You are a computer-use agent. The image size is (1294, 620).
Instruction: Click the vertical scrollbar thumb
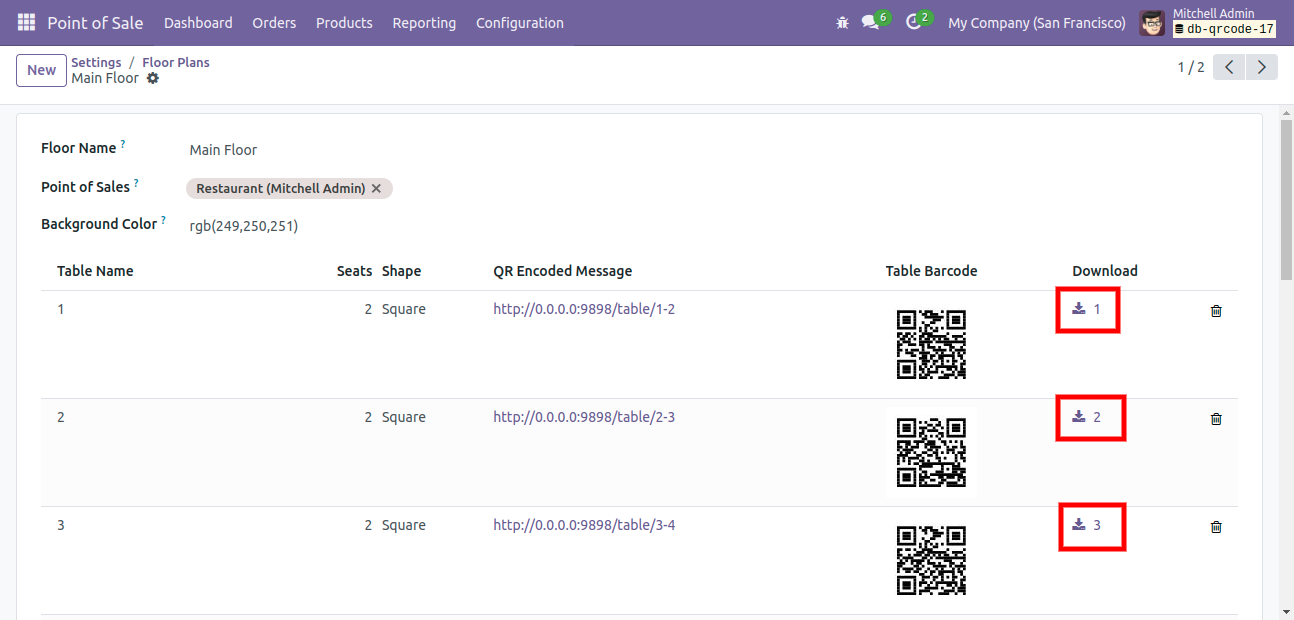point(1286,202)
